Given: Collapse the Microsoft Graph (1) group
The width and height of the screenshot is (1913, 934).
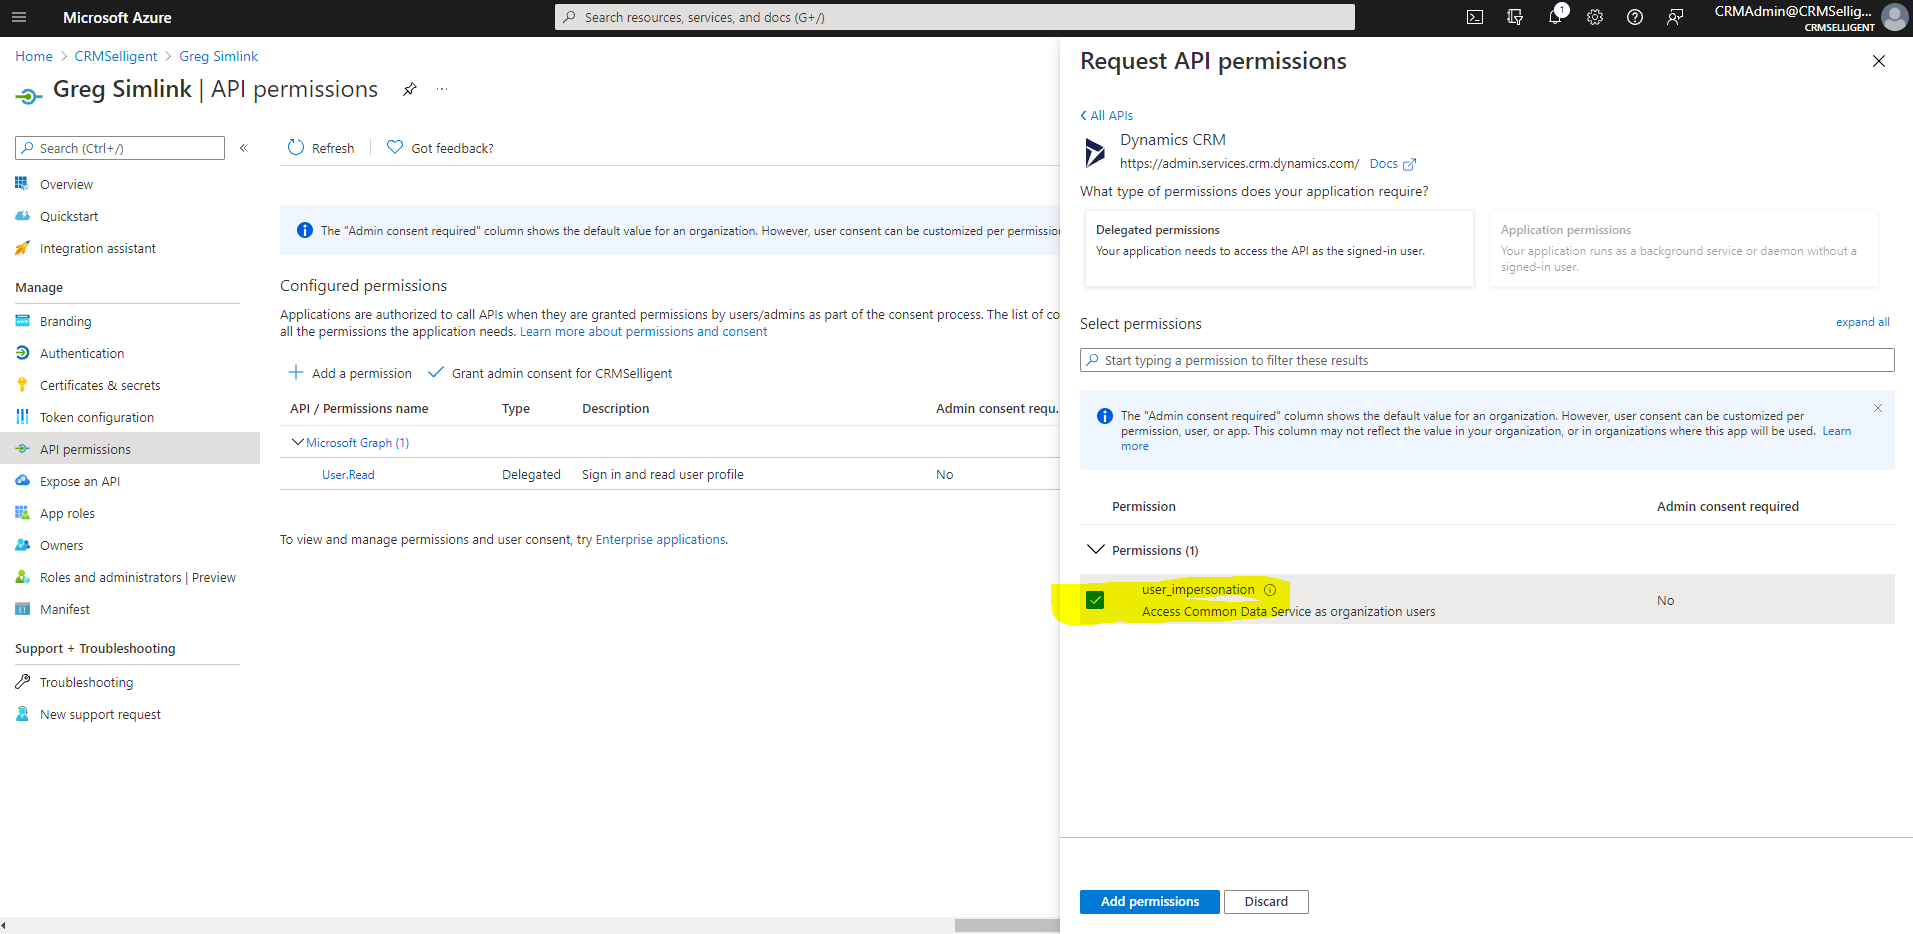Looking at the screenshot, I should coord(297,442).
